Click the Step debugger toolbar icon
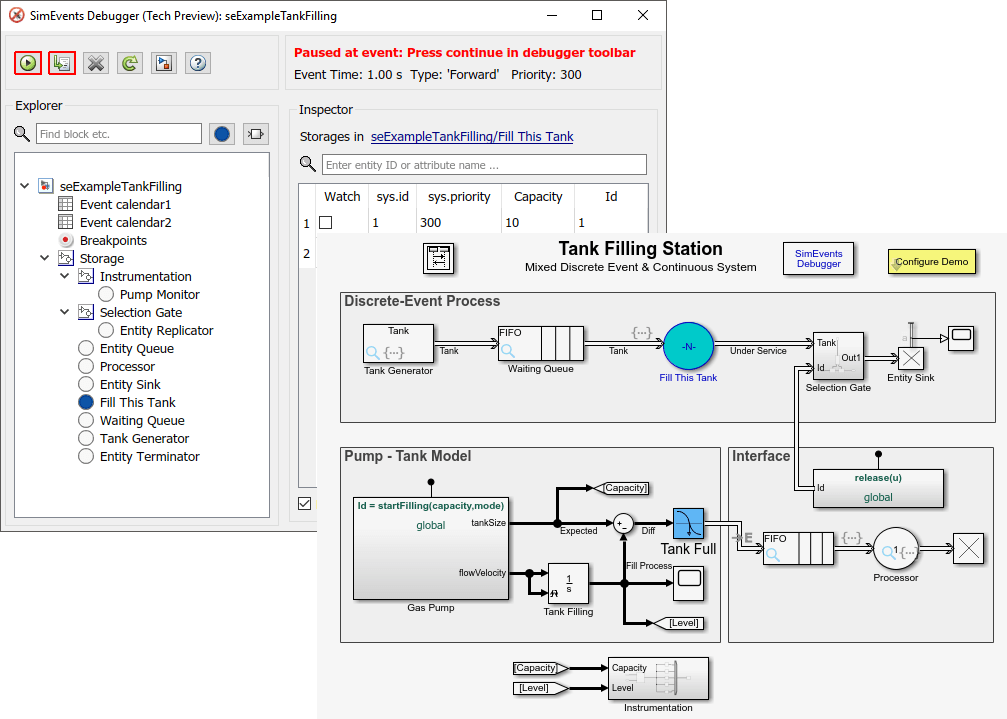 click(x=62, y=63)
